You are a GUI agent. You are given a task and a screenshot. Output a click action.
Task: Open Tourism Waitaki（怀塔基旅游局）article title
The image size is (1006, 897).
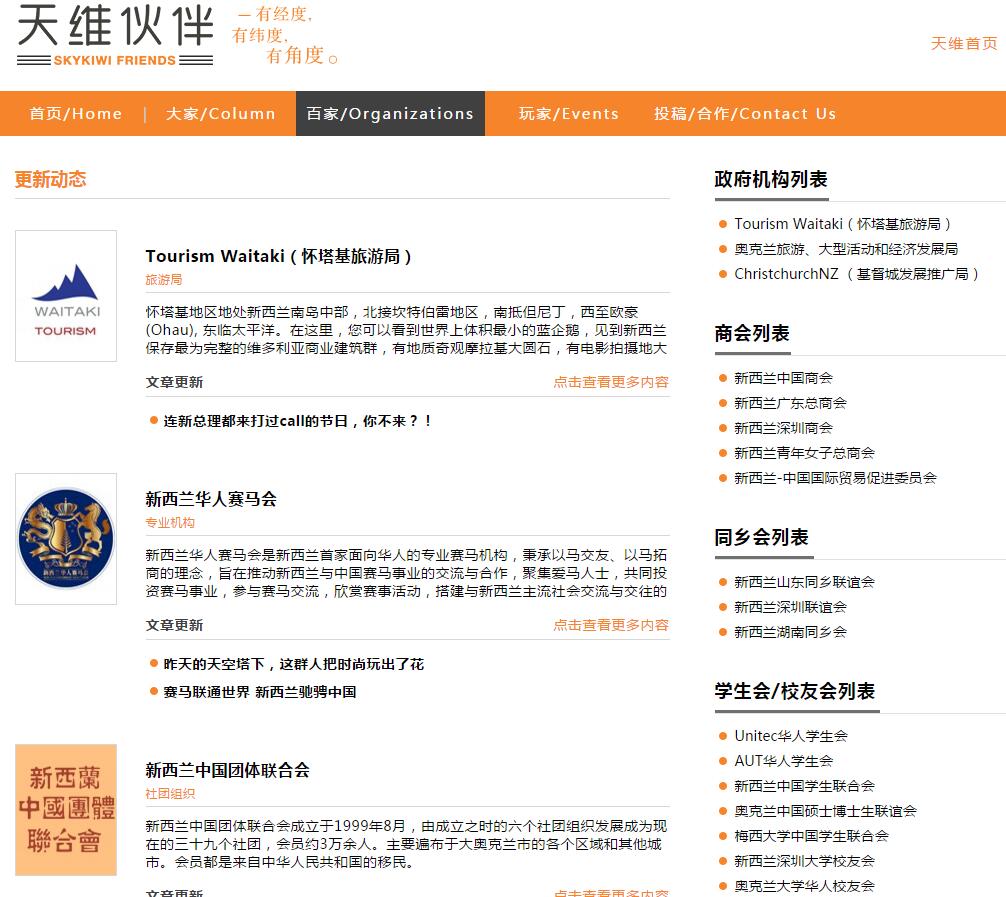pos(279,256)
